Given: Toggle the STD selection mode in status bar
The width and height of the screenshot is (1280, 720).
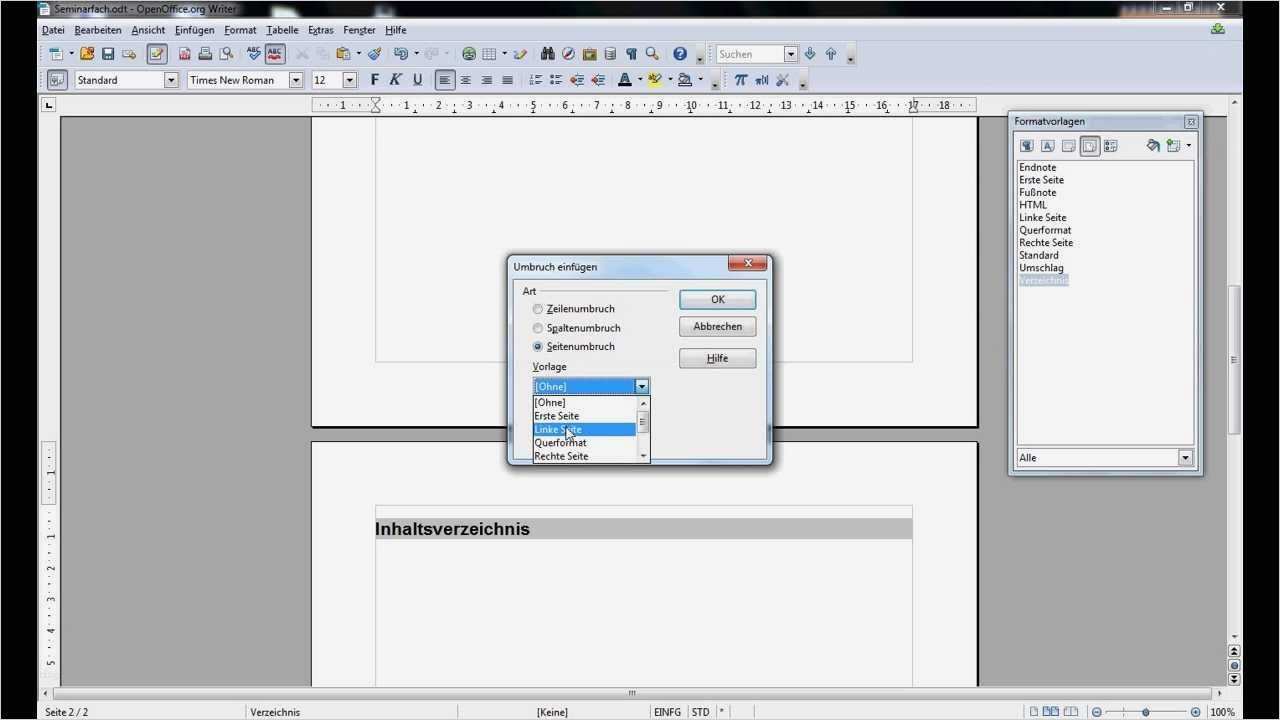Looking at the screenshot, I should click(x=700, y=712).
